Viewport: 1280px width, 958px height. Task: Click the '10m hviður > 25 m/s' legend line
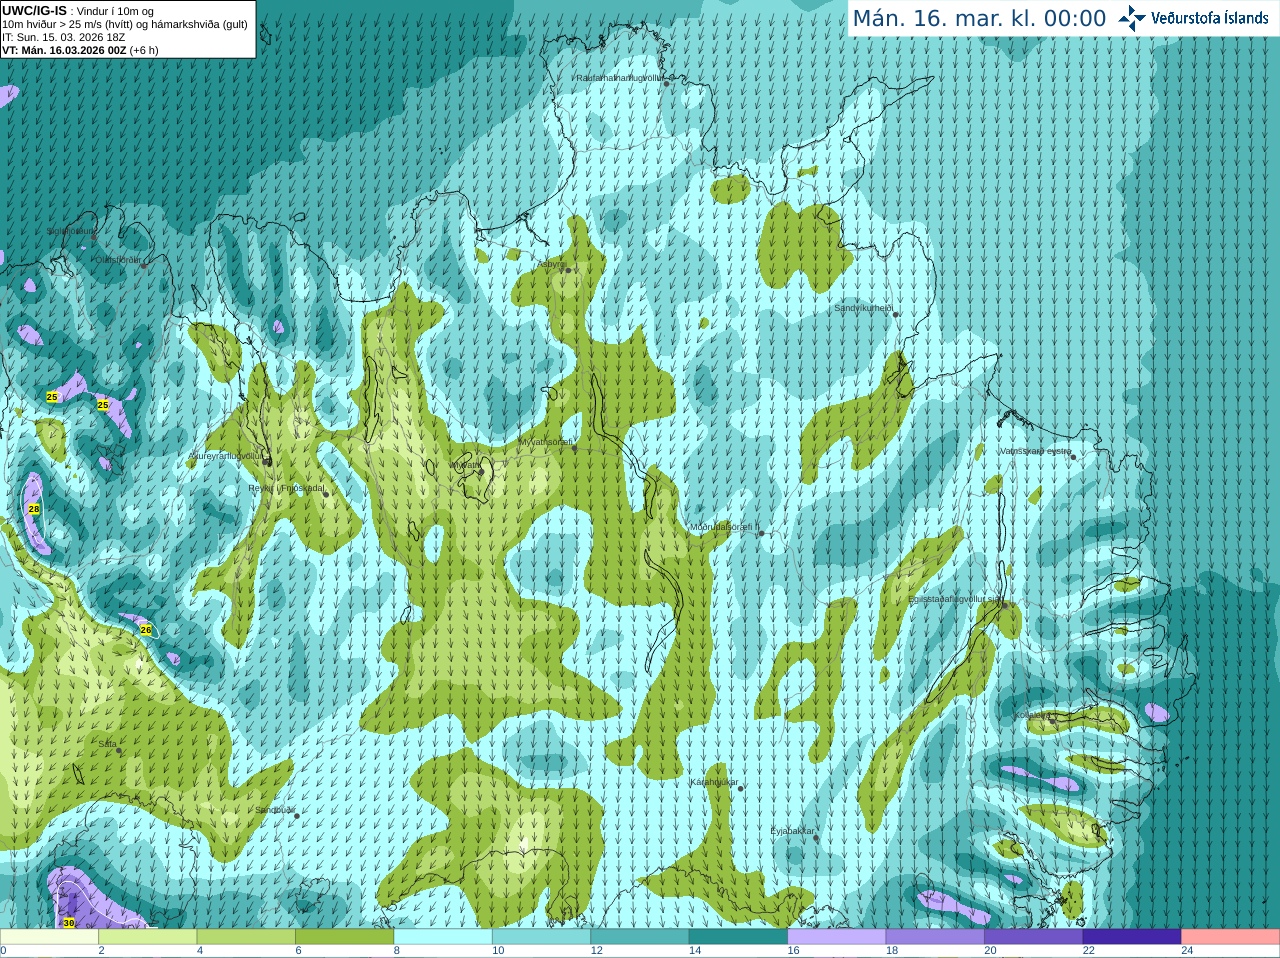[125, 24]
